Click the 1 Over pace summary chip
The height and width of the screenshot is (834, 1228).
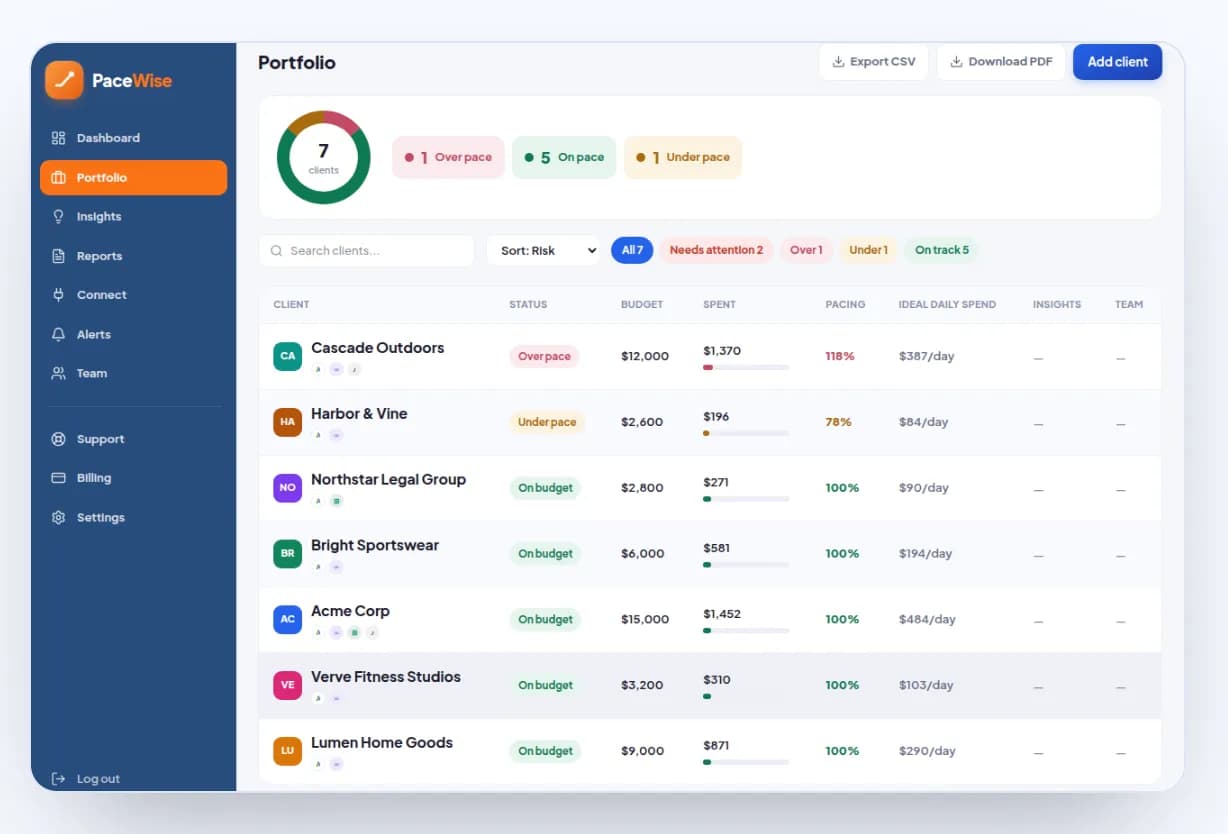pos(448,157)
